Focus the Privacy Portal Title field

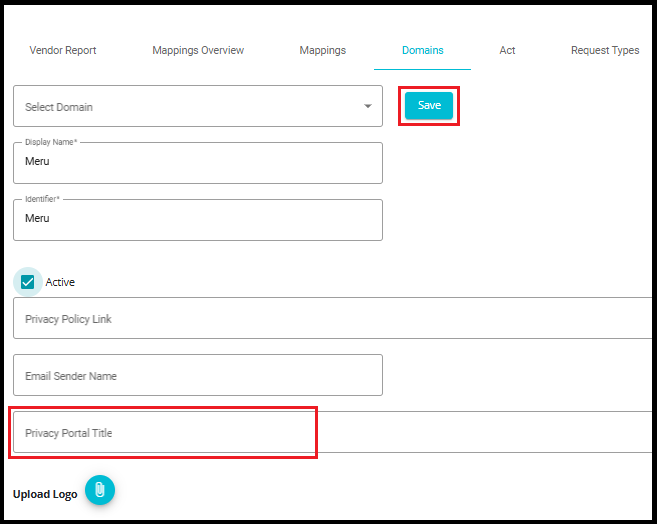[x=333, y=432]
